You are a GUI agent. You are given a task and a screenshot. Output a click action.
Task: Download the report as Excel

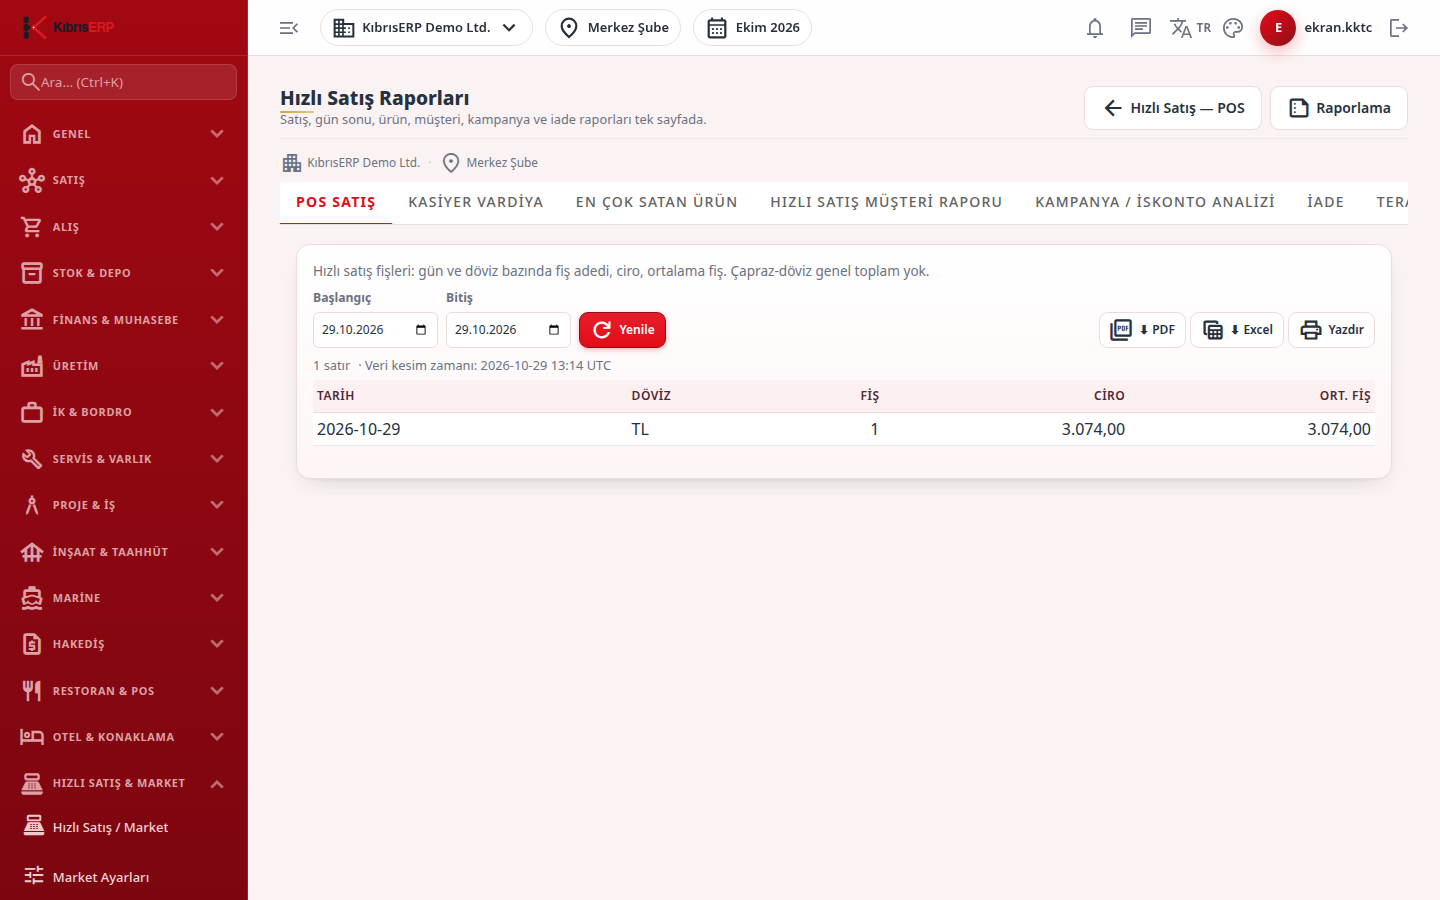coord(1237,330)
